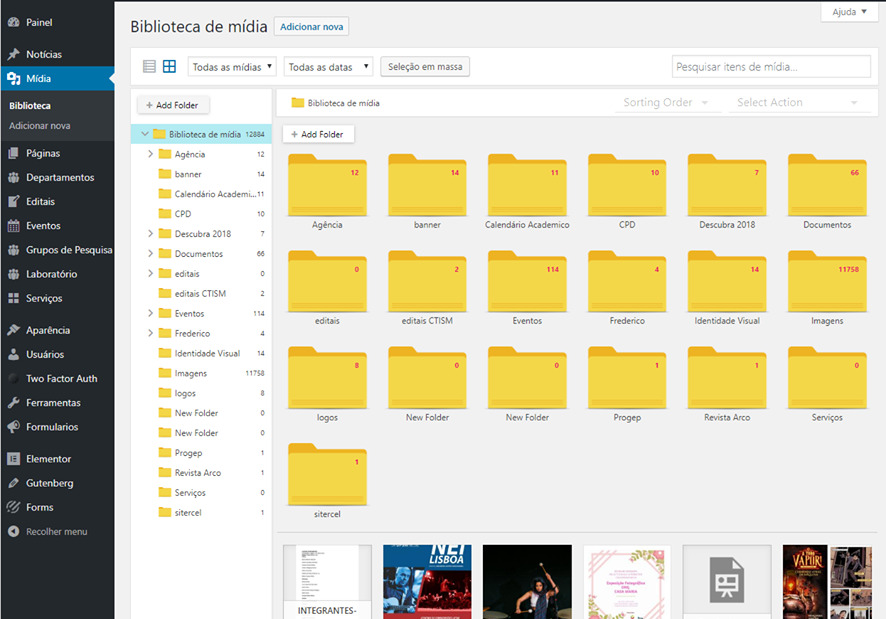
Task: Open the sitercel folder icon in grid
Action: (x=327, y=474)
